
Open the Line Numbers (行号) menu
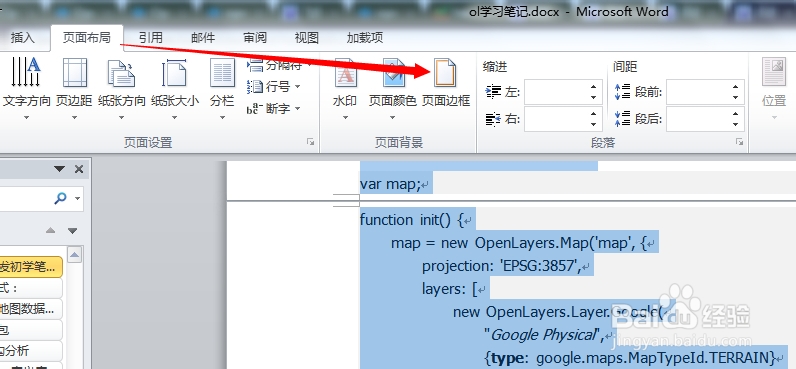[274, 87]
